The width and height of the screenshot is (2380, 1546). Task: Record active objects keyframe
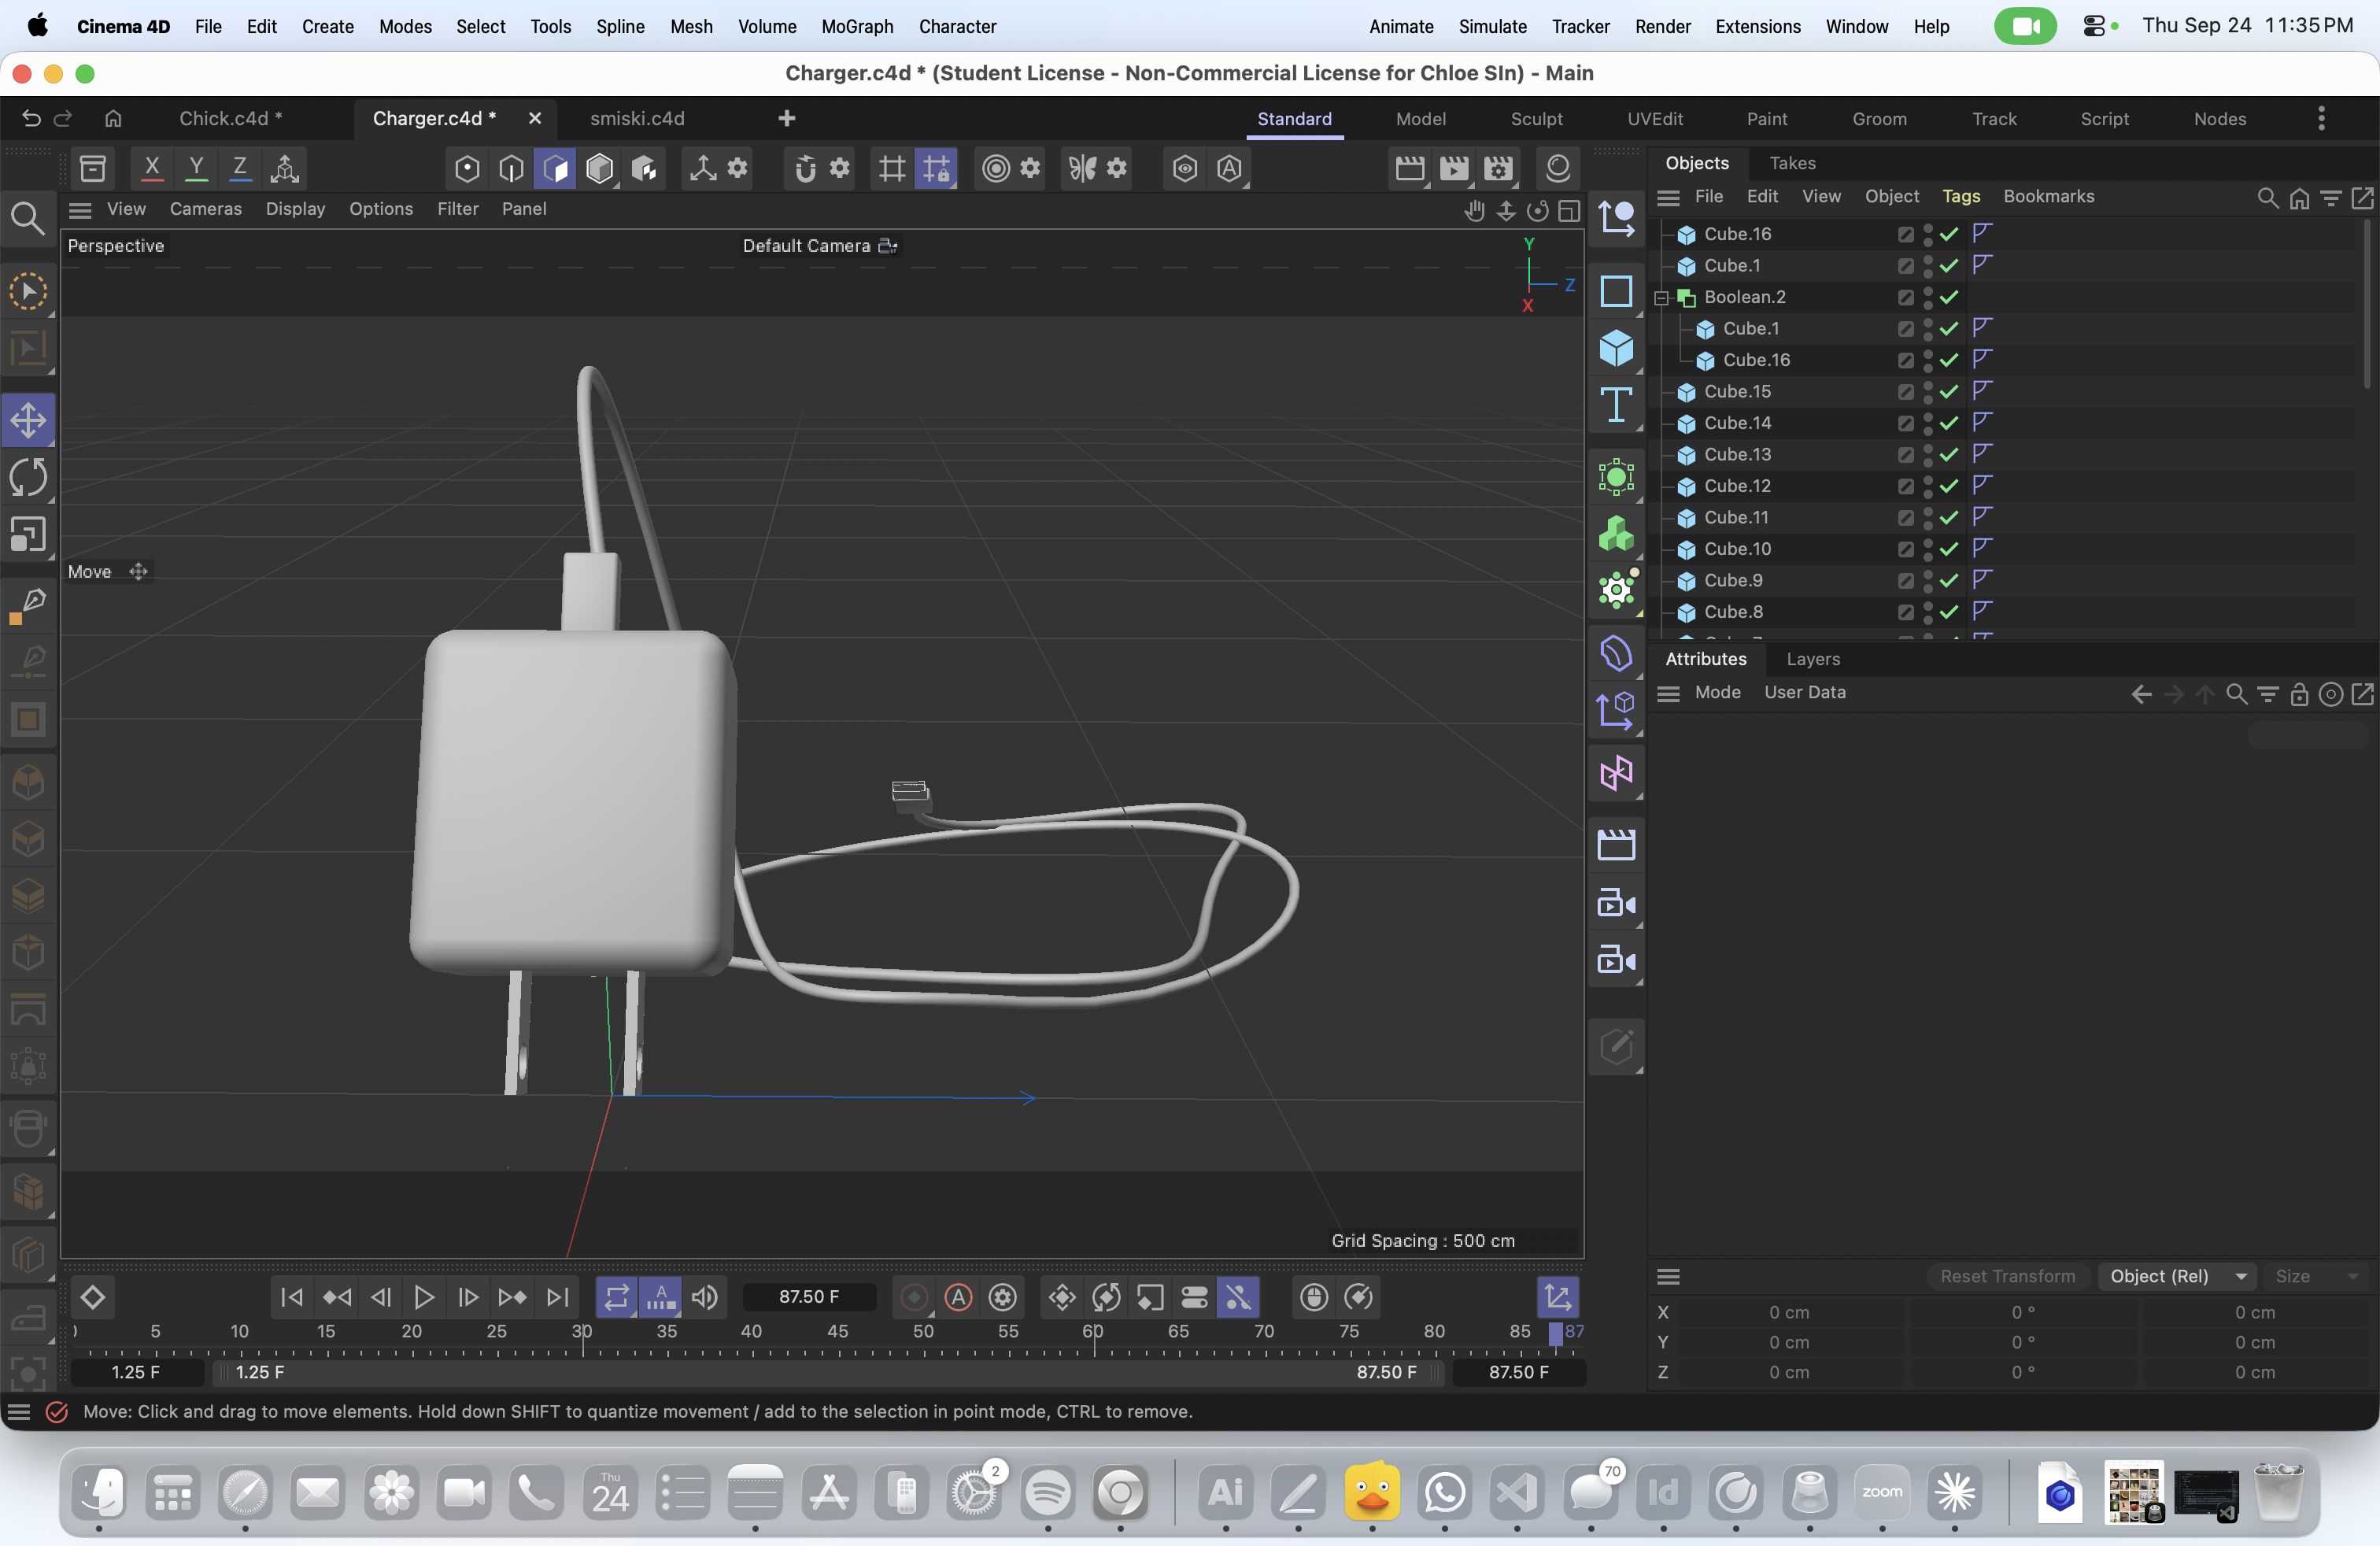coord(913,1297)
